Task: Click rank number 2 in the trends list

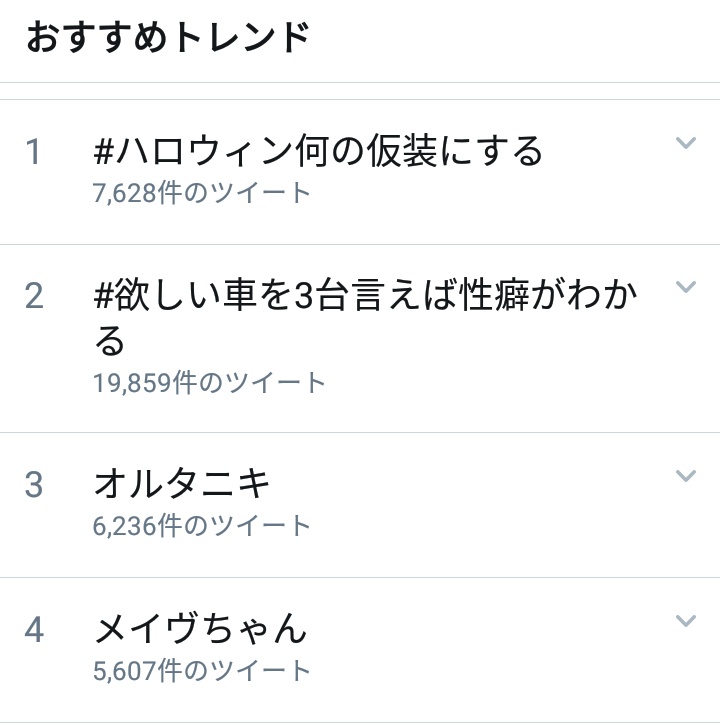Action: (35, 297)
